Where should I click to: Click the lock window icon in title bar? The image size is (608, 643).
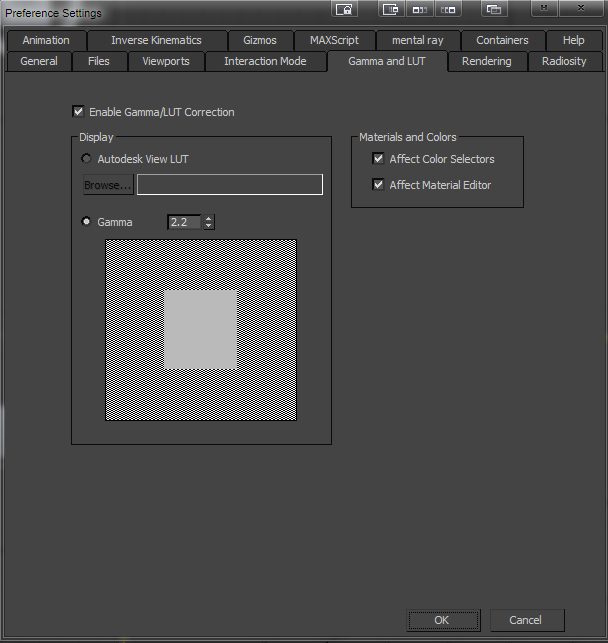344,9
